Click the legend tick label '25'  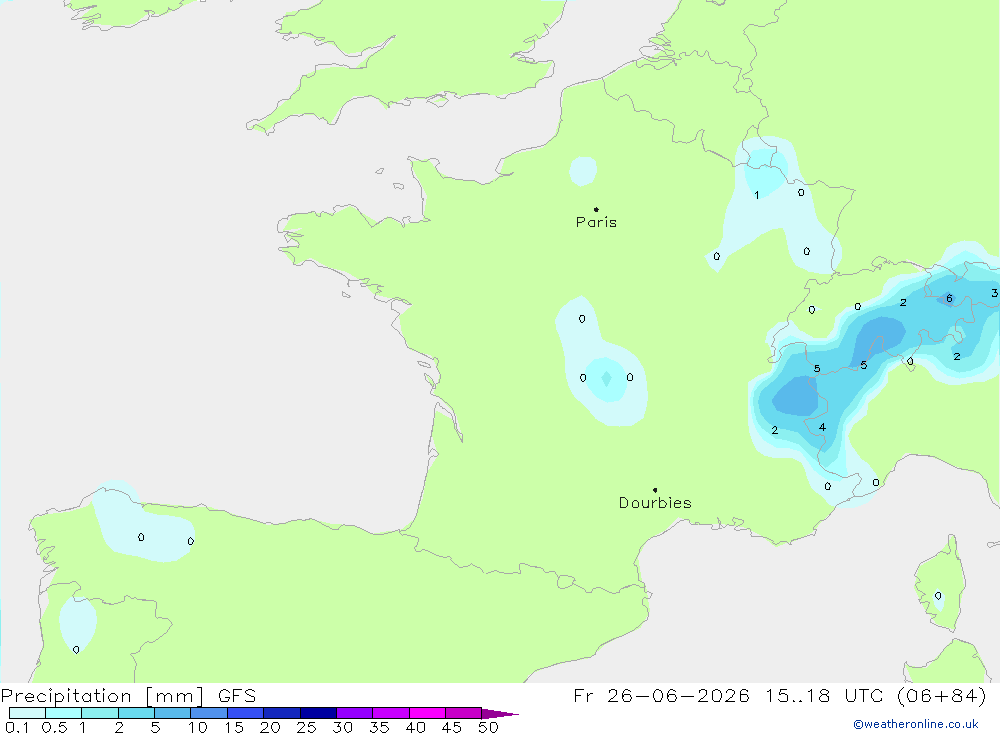tap(307, 727)
